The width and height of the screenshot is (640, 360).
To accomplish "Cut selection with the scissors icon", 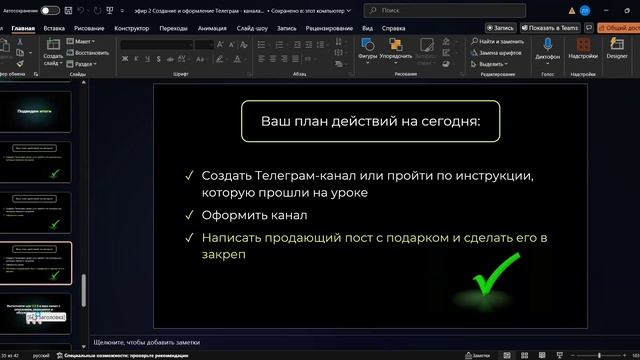I will coord(20,42).
